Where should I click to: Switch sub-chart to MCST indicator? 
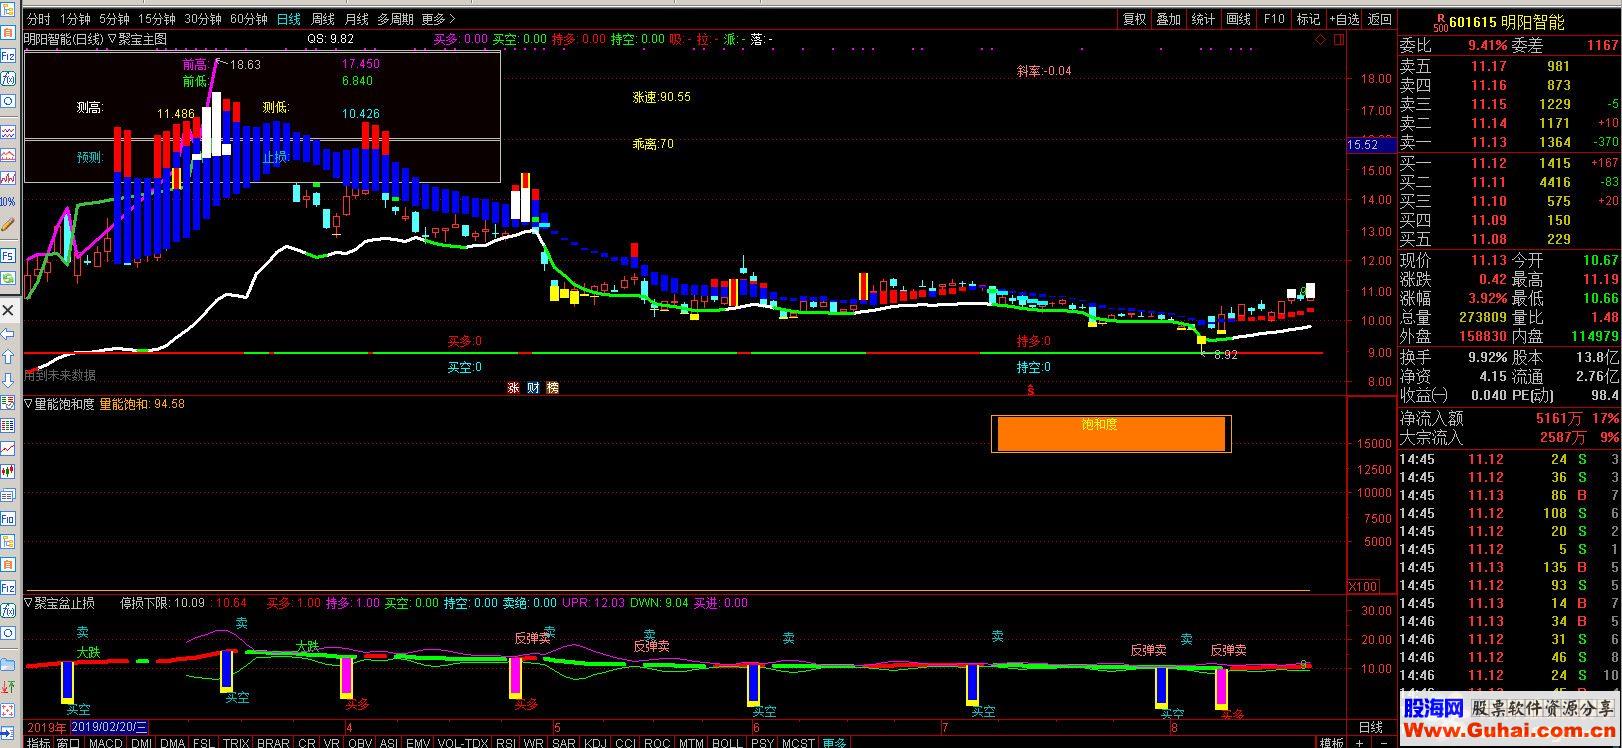pos(799,742)
